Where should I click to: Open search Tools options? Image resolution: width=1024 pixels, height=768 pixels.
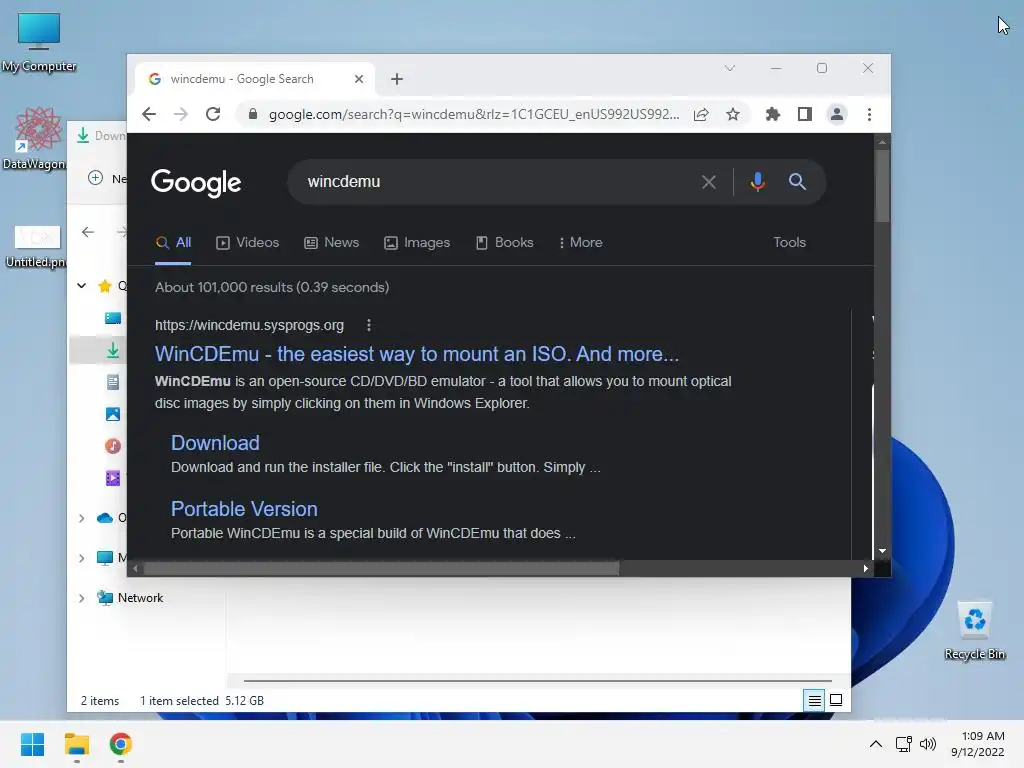[x=790, y=242]
